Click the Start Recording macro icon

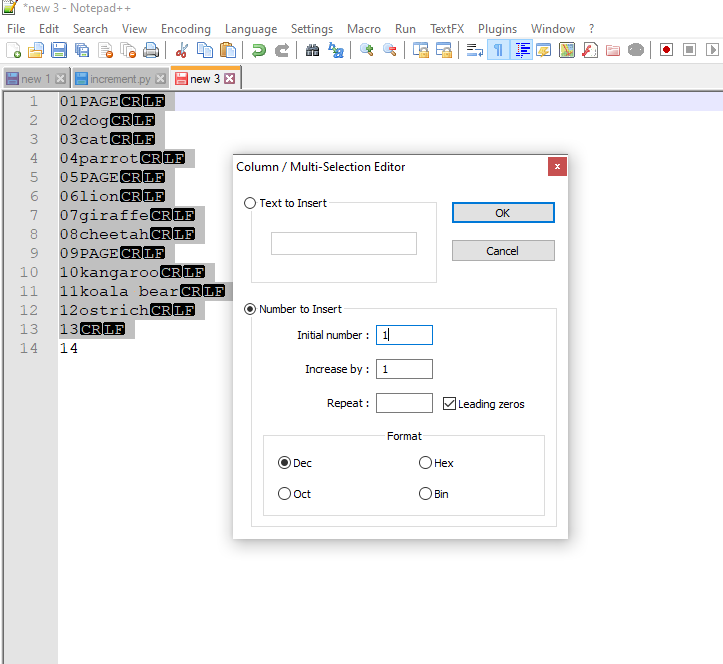[x=666, y=50]
